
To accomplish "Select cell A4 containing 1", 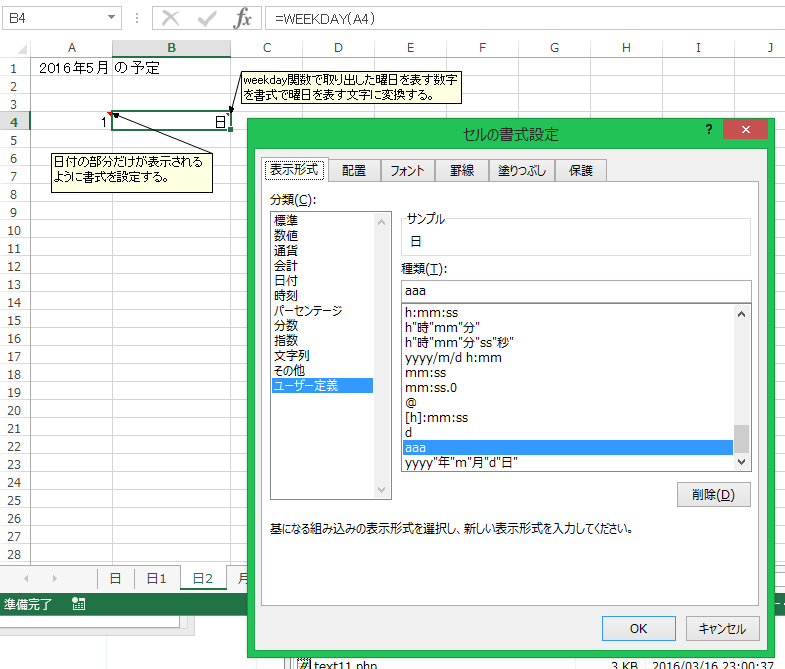I will (x=72, y=122).
